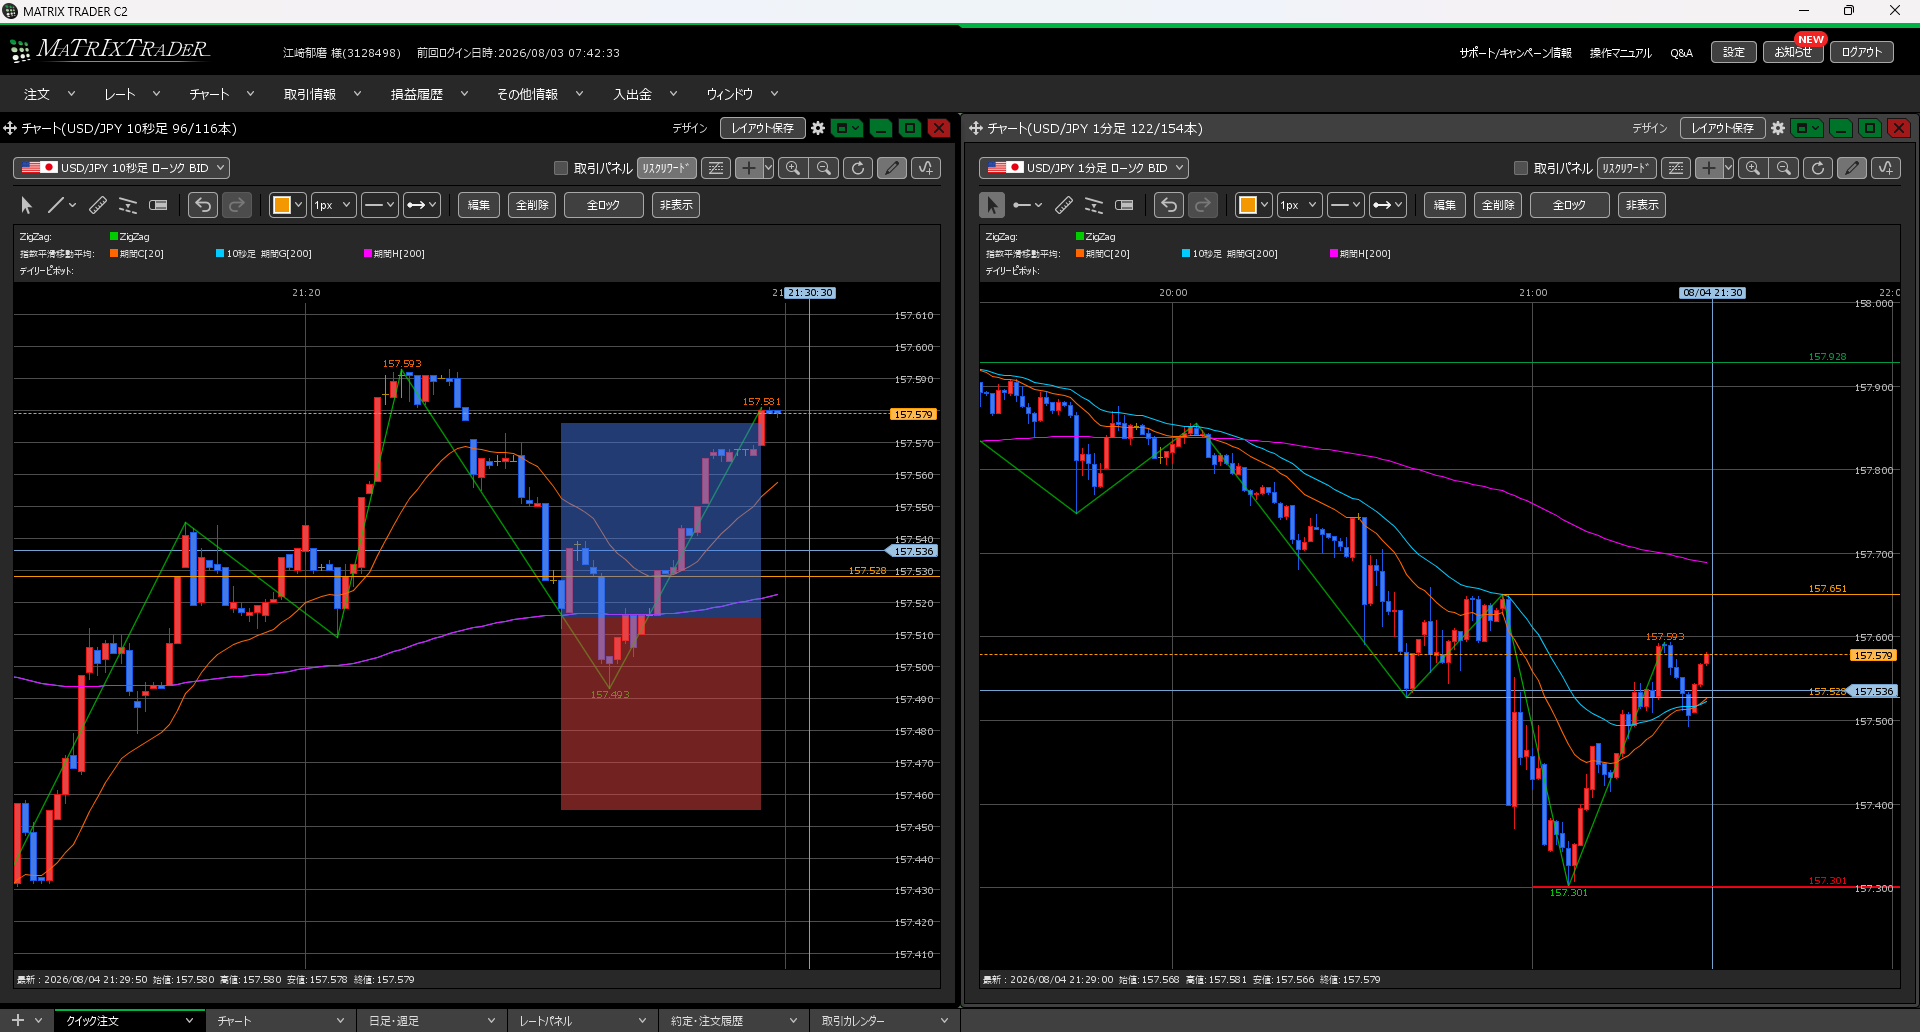Click 非表示 button in 1分足 chart

pyautogui.click(x=1642, y=205)
